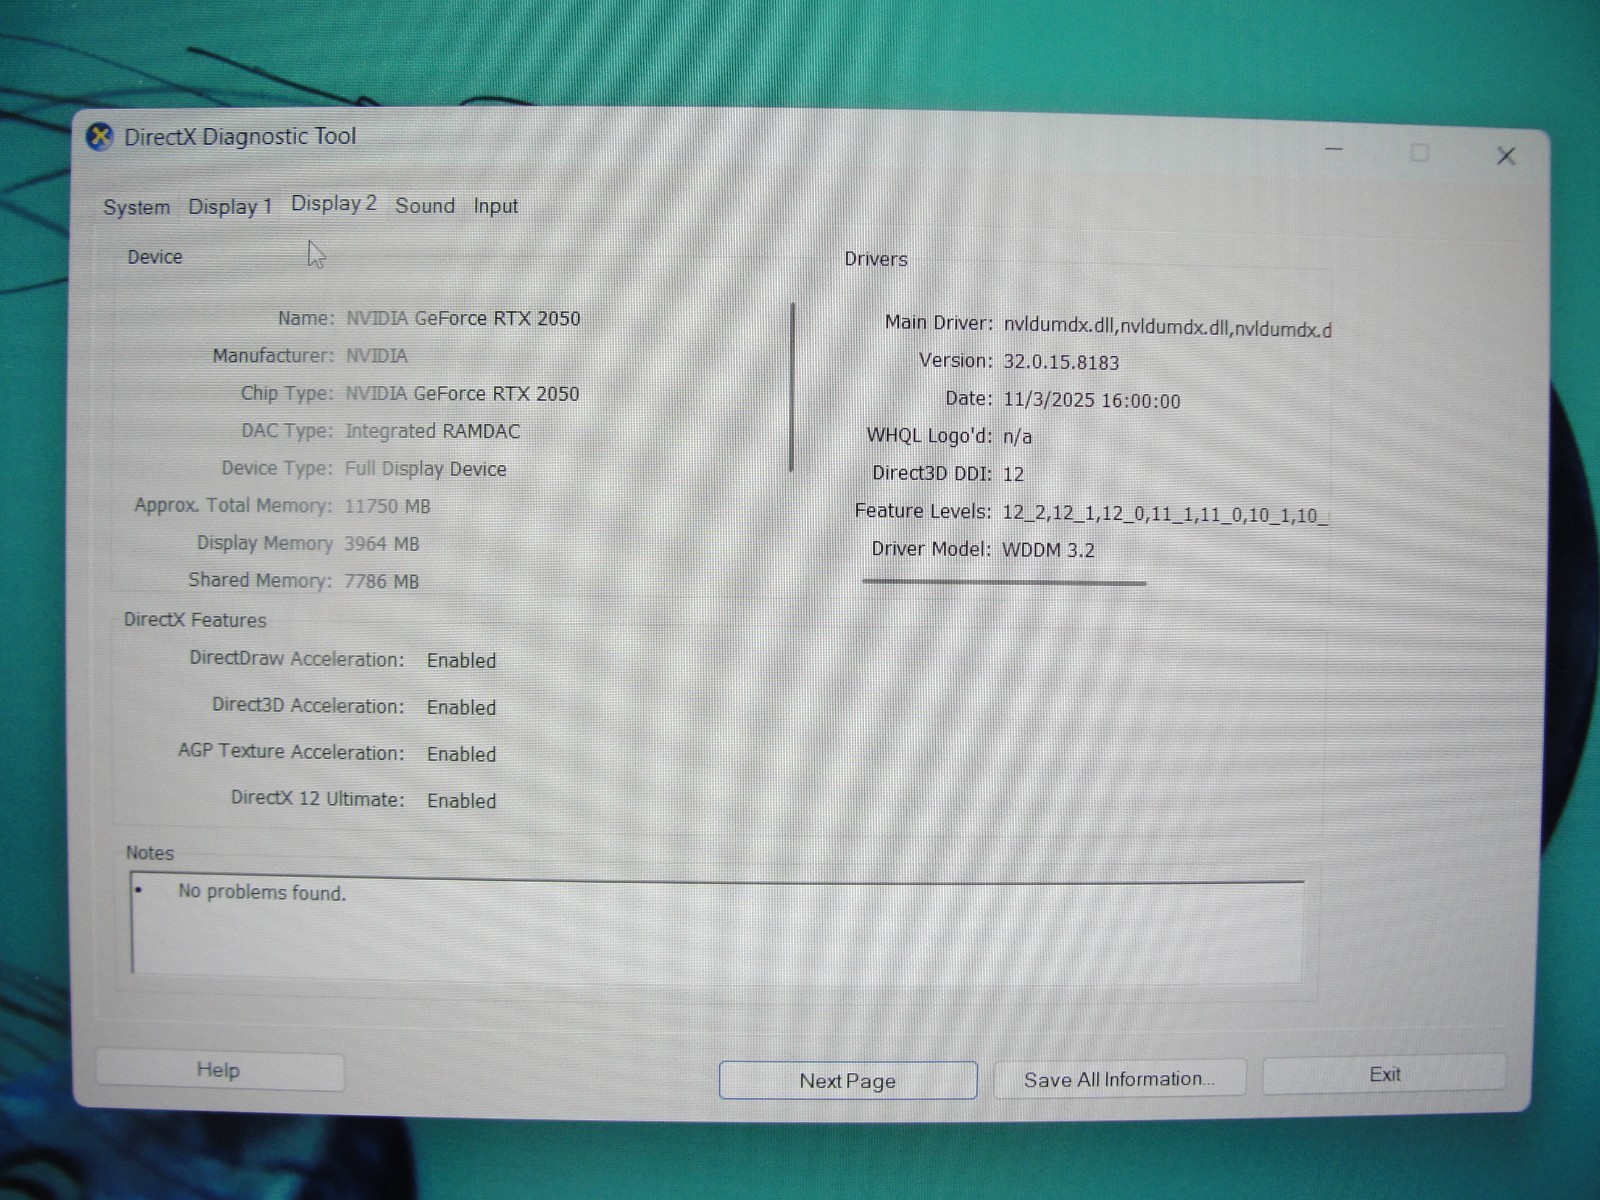Open the Input tab

[x=496, y=206]
